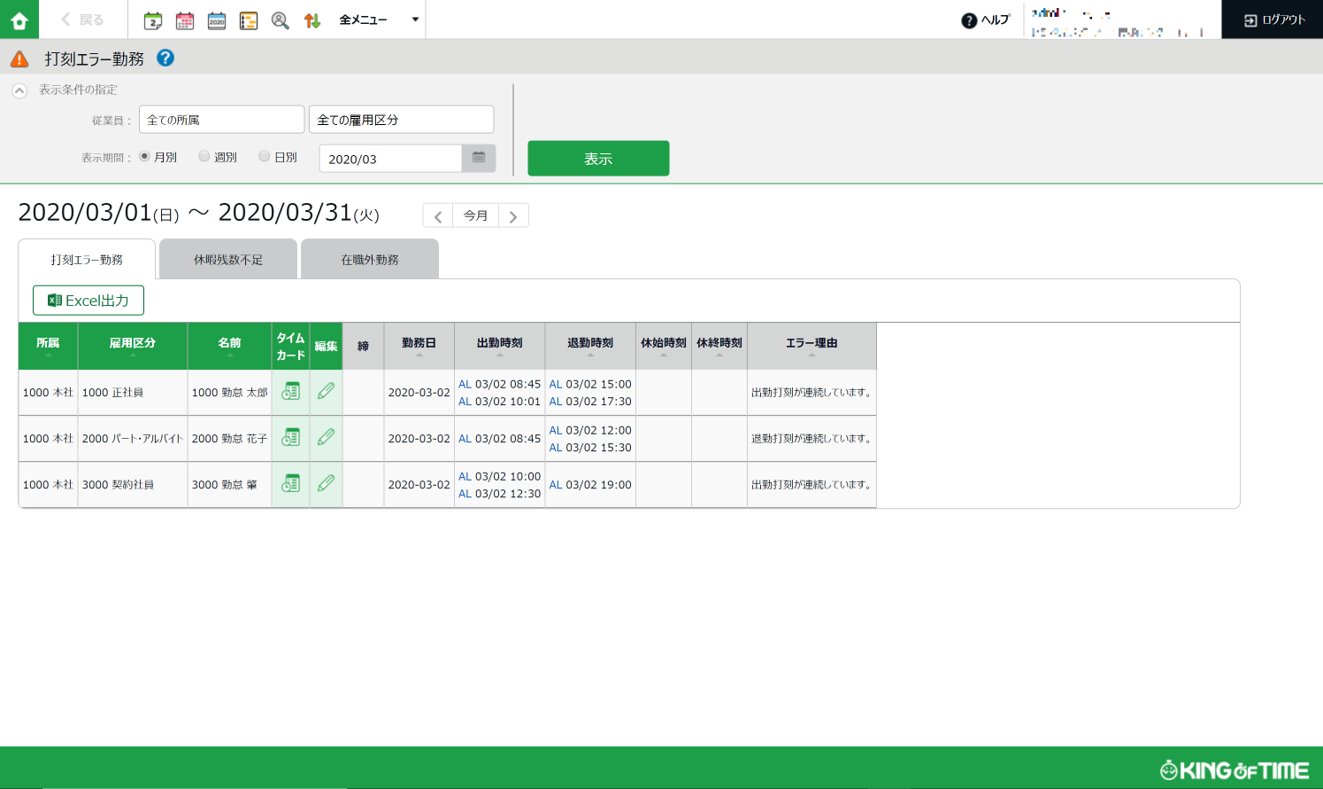This screenshot has height=789, width=1323.
Task: Switch to the 休暇残数不足 tab
Action: tap(228, 259)
